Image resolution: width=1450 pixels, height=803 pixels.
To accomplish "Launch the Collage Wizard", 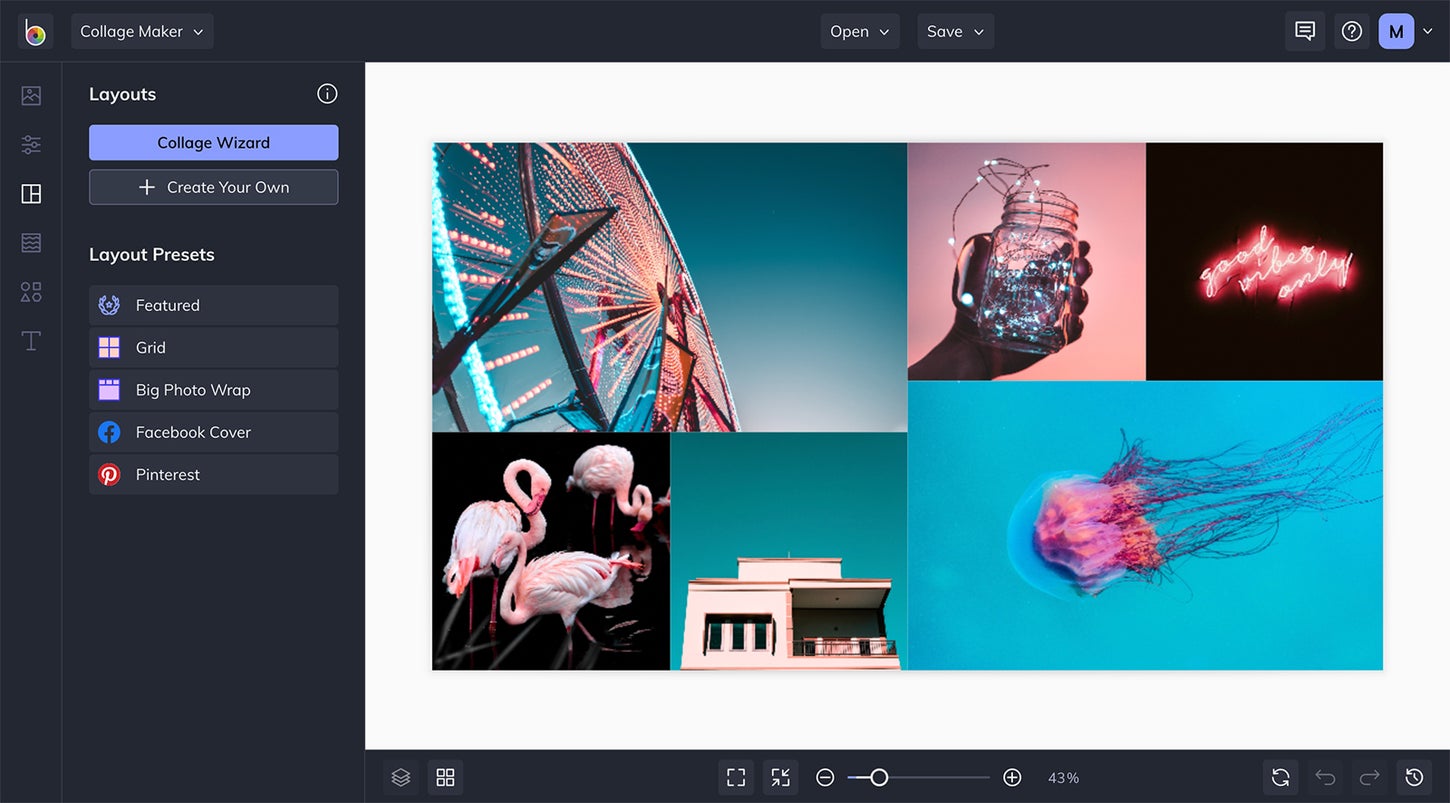I will pyautogui.click(x=213, y=142).
